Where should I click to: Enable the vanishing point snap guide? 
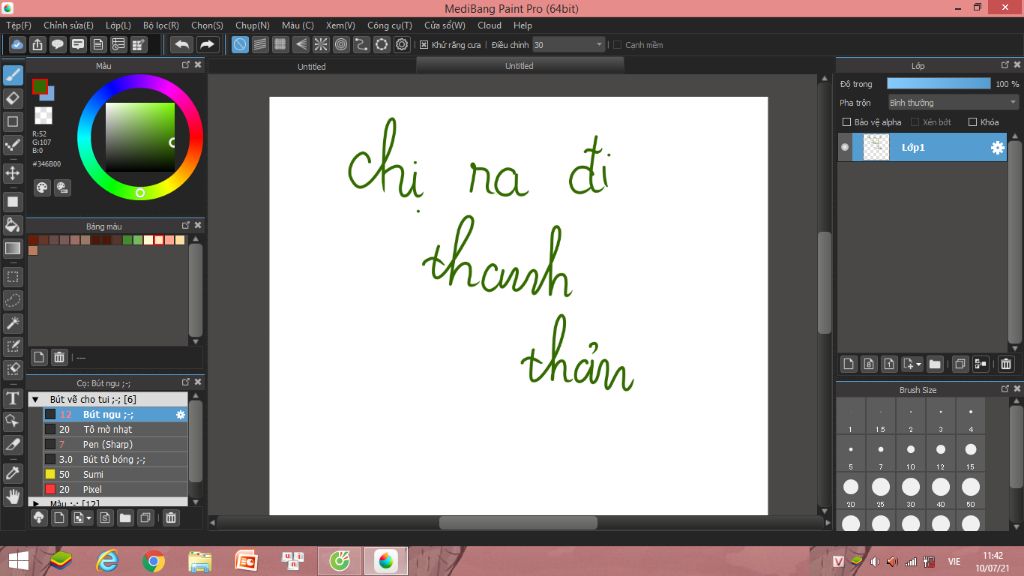pyautogui.click(x=300, y=44)
